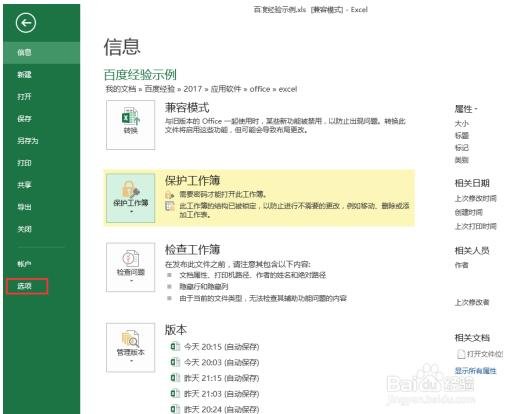The width and height of the screenshot is (514, 414).
Task: Expand the 属性 properties dropdown
Action: (466, 109)
